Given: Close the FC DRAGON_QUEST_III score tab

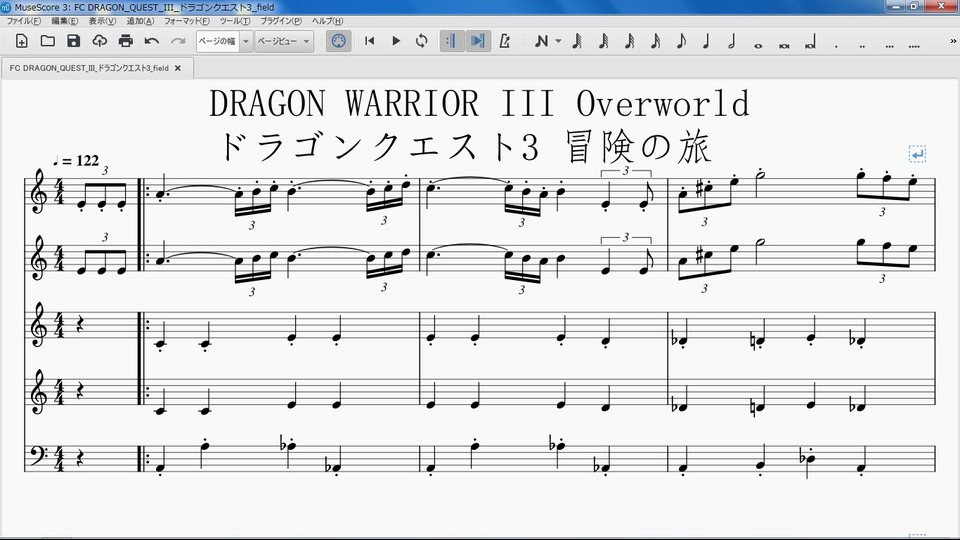Looking at the screenshot, I should coord(178,68).
